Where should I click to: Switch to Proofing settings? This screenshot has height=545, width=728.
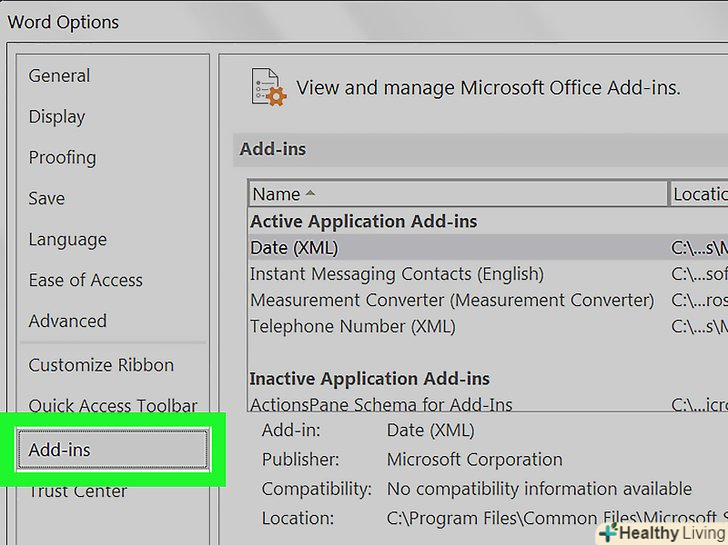pos(62,158)
